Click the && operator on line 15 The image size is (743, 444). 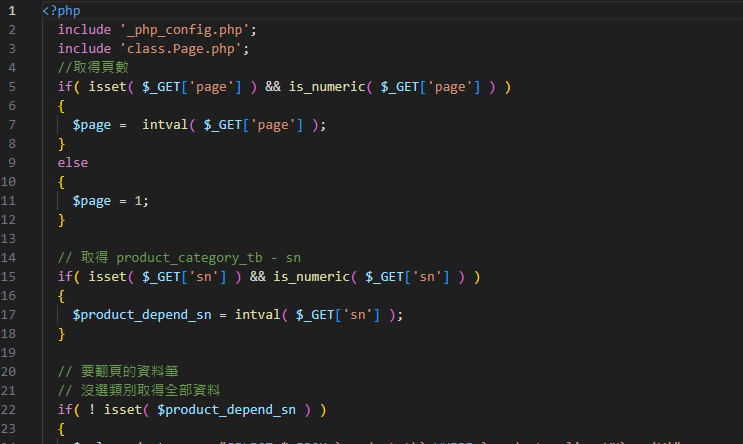click(258, 277)
